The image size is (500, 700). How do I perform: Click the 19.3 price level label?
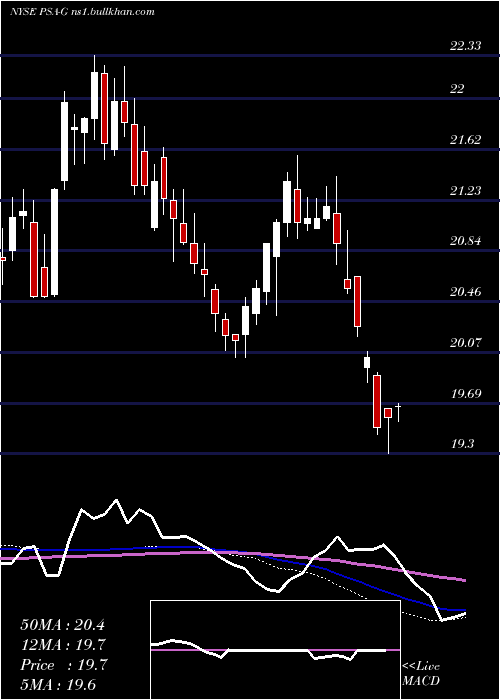tap(462, 444)
